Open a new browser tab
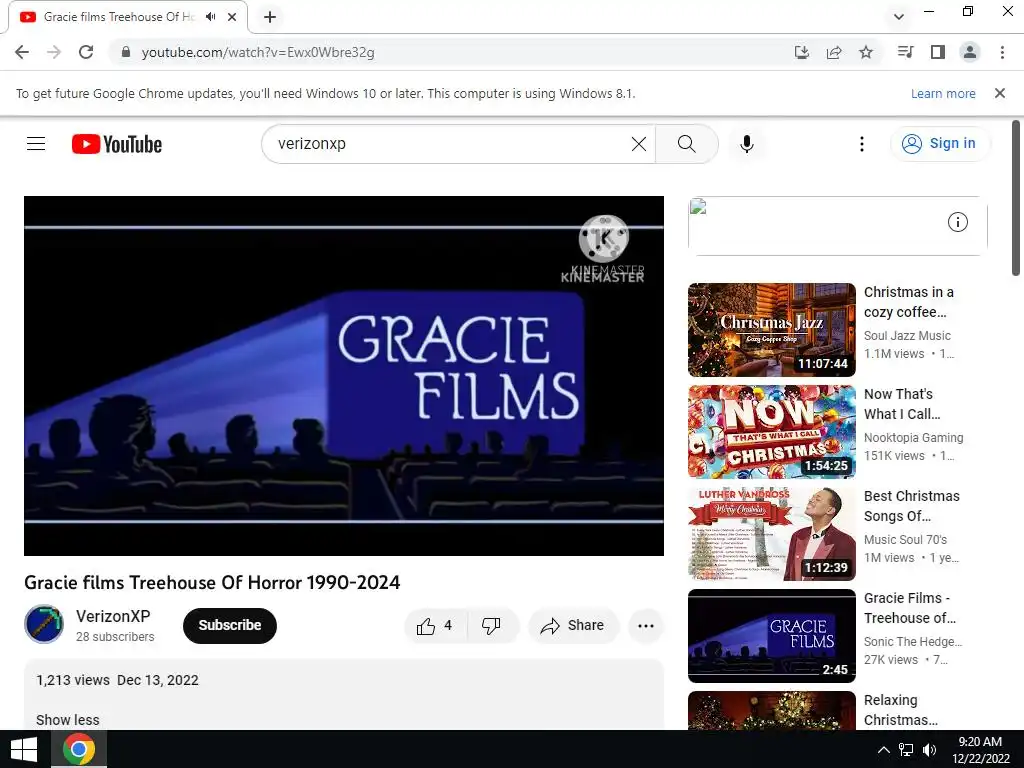This screenshot has height=768, width=1024. click(x=270, y=17)
